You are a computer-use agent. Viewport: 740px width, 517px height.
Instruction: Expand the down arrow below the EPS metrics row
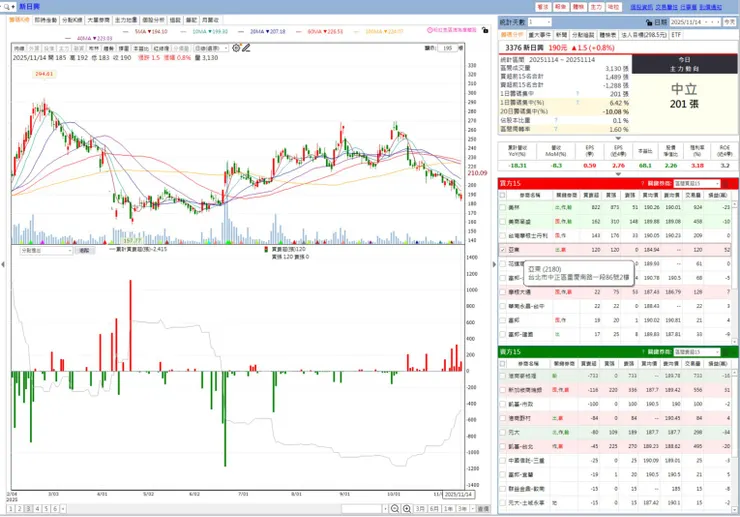click(618, 174)
